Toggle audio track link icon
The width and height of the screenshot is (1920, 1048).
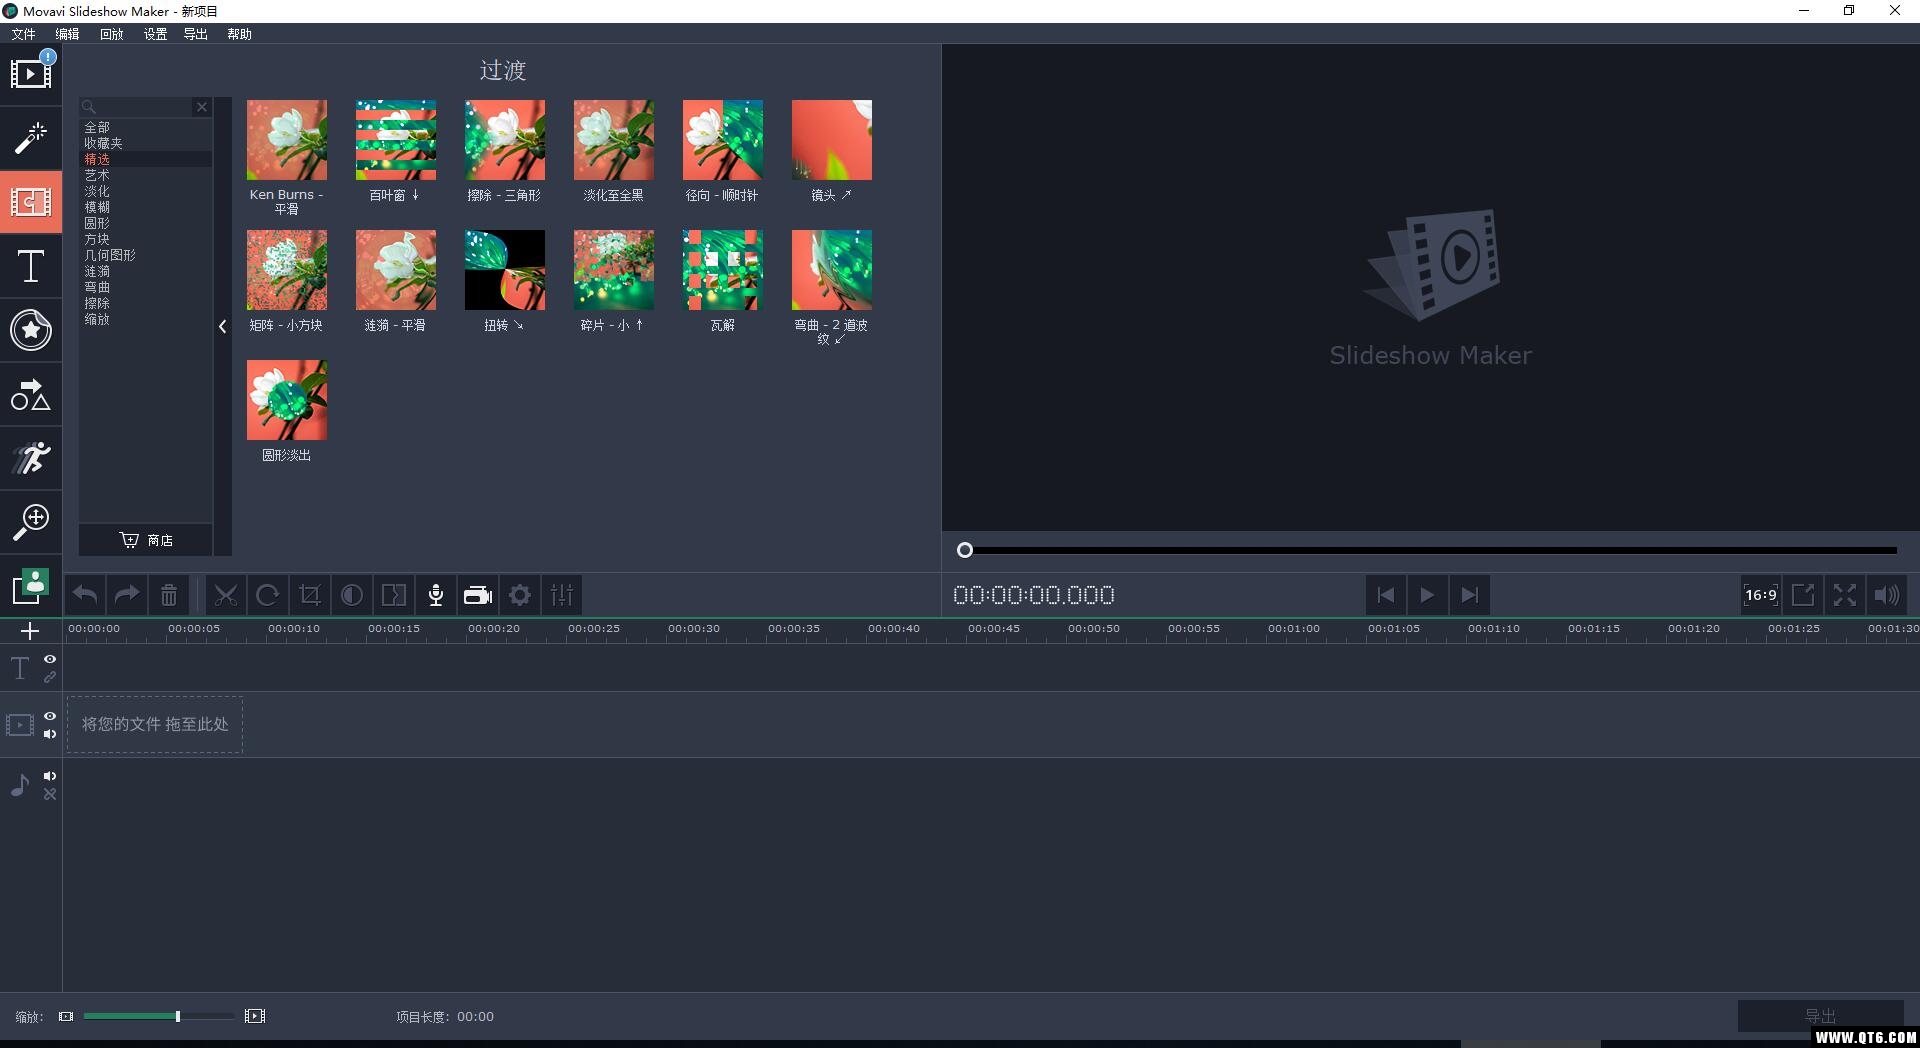pyautogui.click(x=50, y=794)
